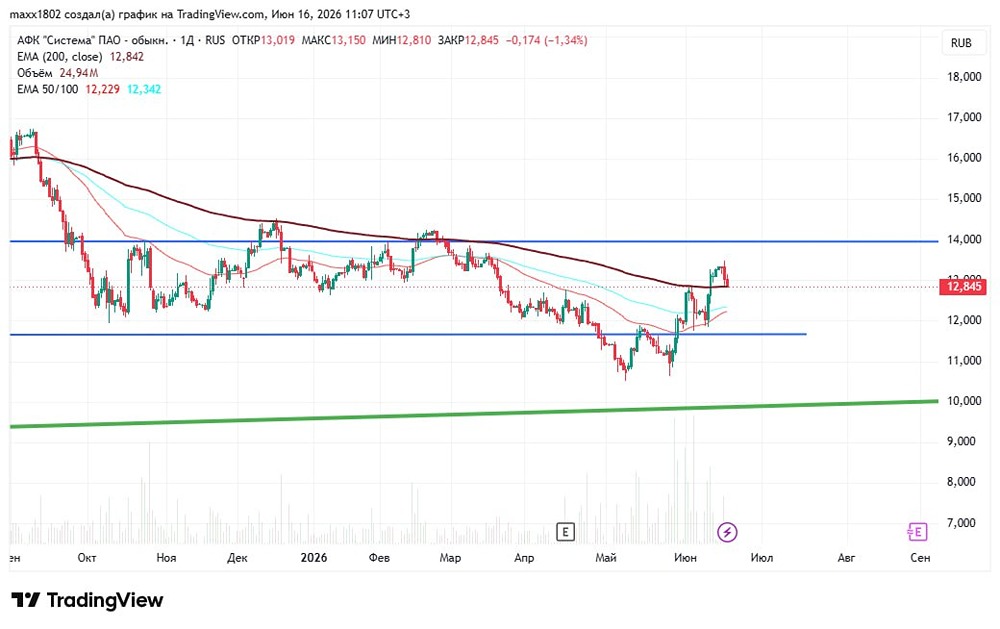Click the ЗАКР close value 12,845
The width and height of the screenshot is (1000, 629).
click(482, 40)
